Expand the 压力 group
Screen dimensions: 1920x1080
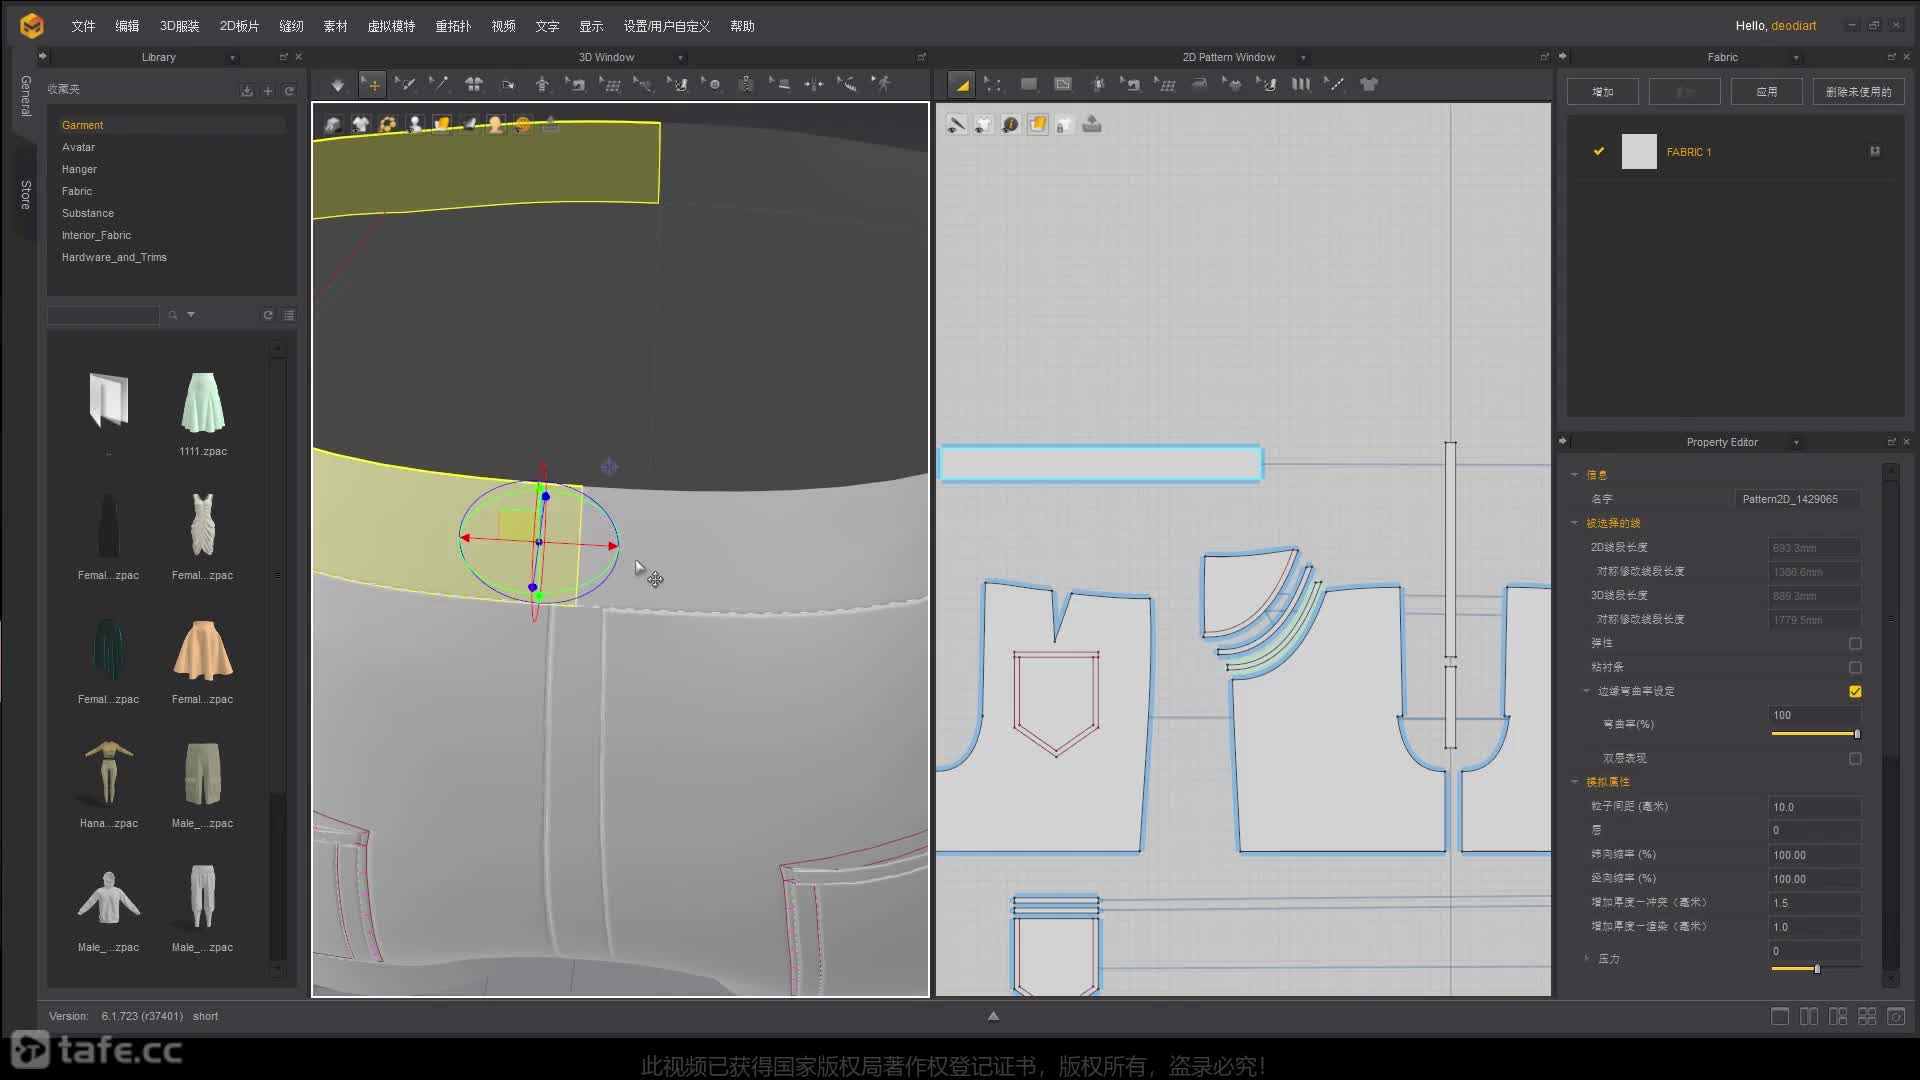(1587, 958)
